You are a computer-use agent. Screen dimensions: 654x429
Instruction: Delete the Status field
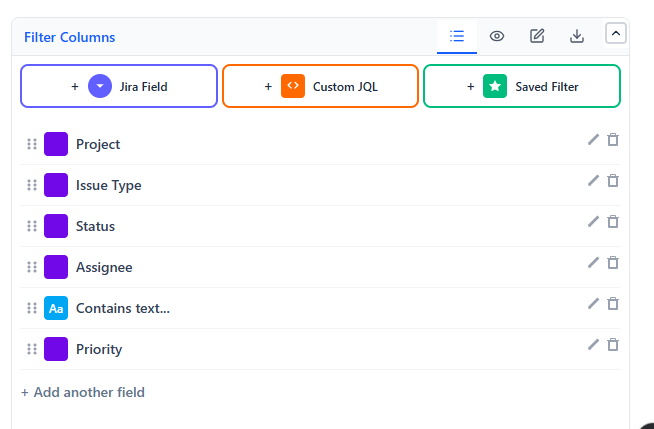(x=613, y=221)
